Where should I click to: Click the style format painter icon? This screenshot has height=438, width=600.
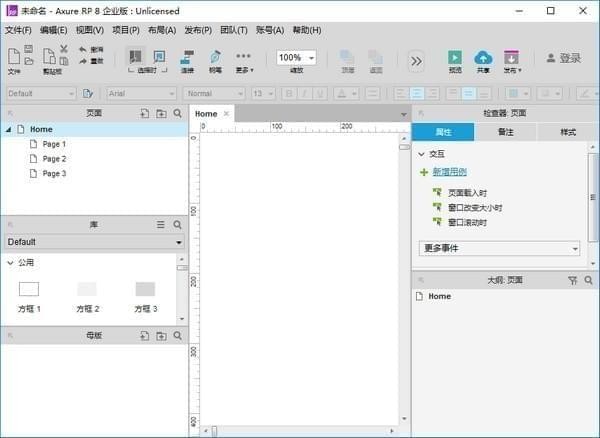(88, 94)
